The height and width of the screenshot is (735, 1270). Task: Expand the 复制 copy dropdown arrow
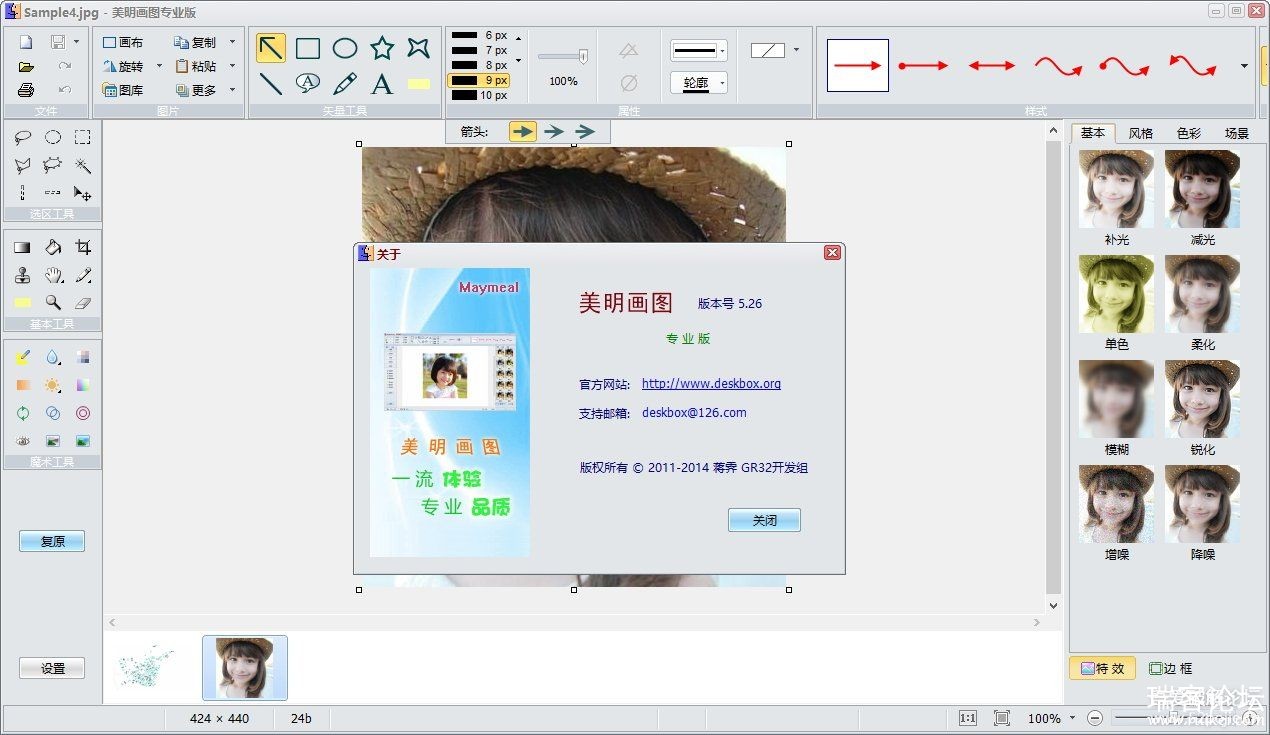(x=232, y=42)
